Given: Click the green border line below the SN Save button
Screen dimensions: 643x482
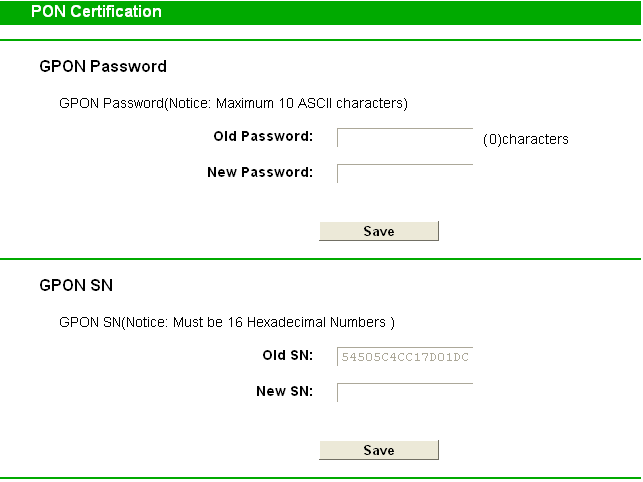Looking at the screenshot, I should point(321,479).
